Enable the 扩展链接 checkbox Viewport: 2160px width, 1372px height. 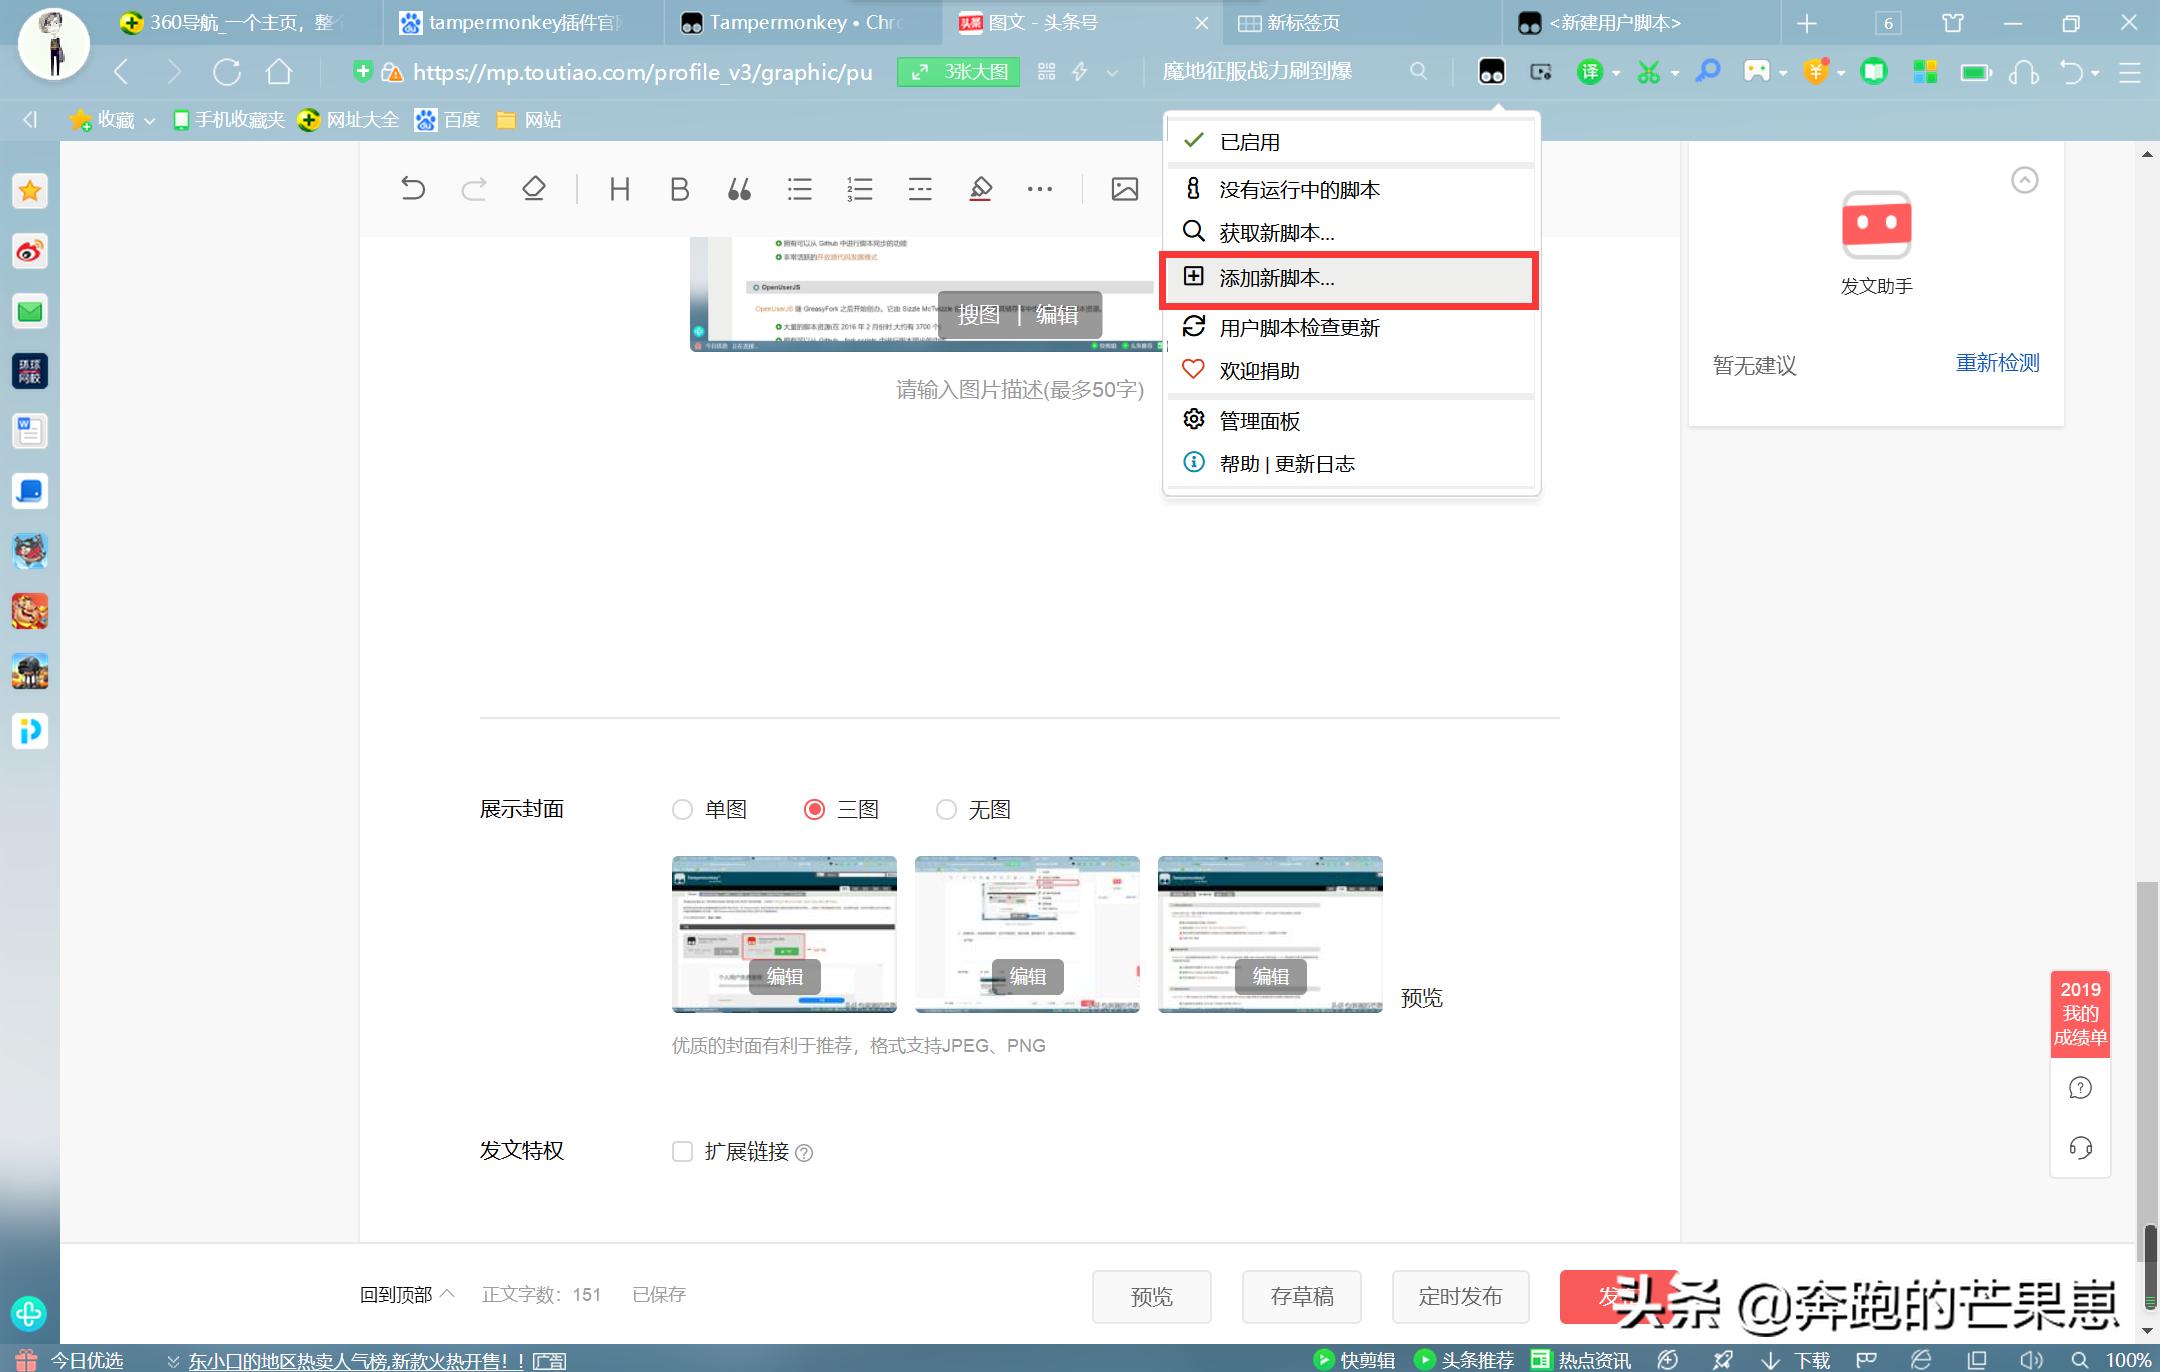[682, 1151]
